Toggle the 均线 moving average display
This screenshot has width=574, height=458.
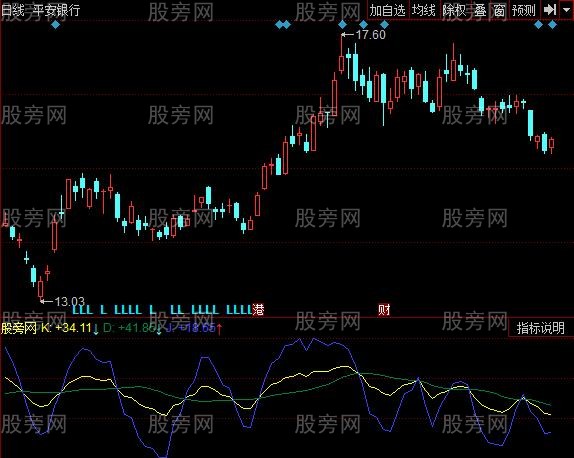click(424, 10)
